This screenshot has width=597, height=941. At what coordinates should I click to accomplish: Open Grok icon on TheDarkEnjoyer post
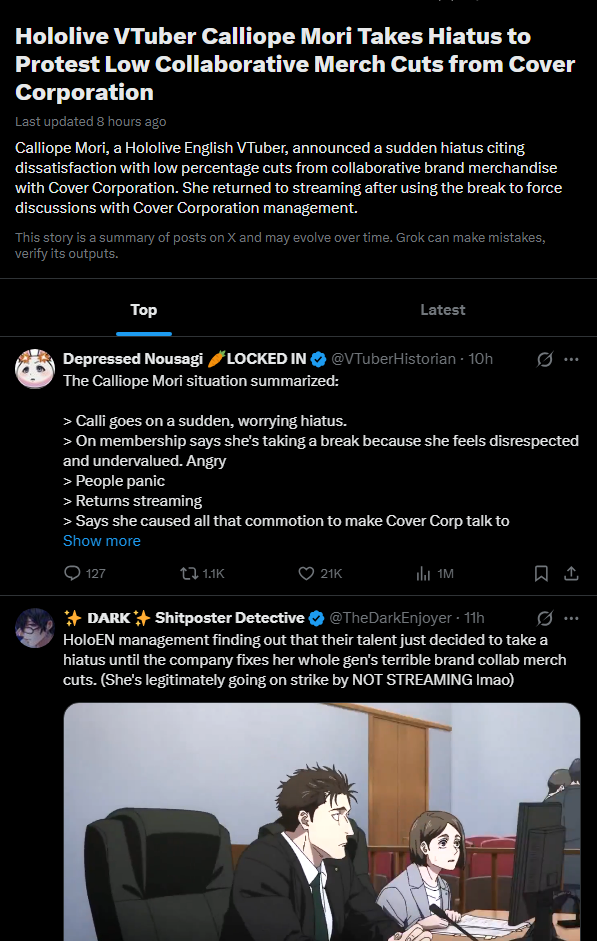[x=545, y=618]
